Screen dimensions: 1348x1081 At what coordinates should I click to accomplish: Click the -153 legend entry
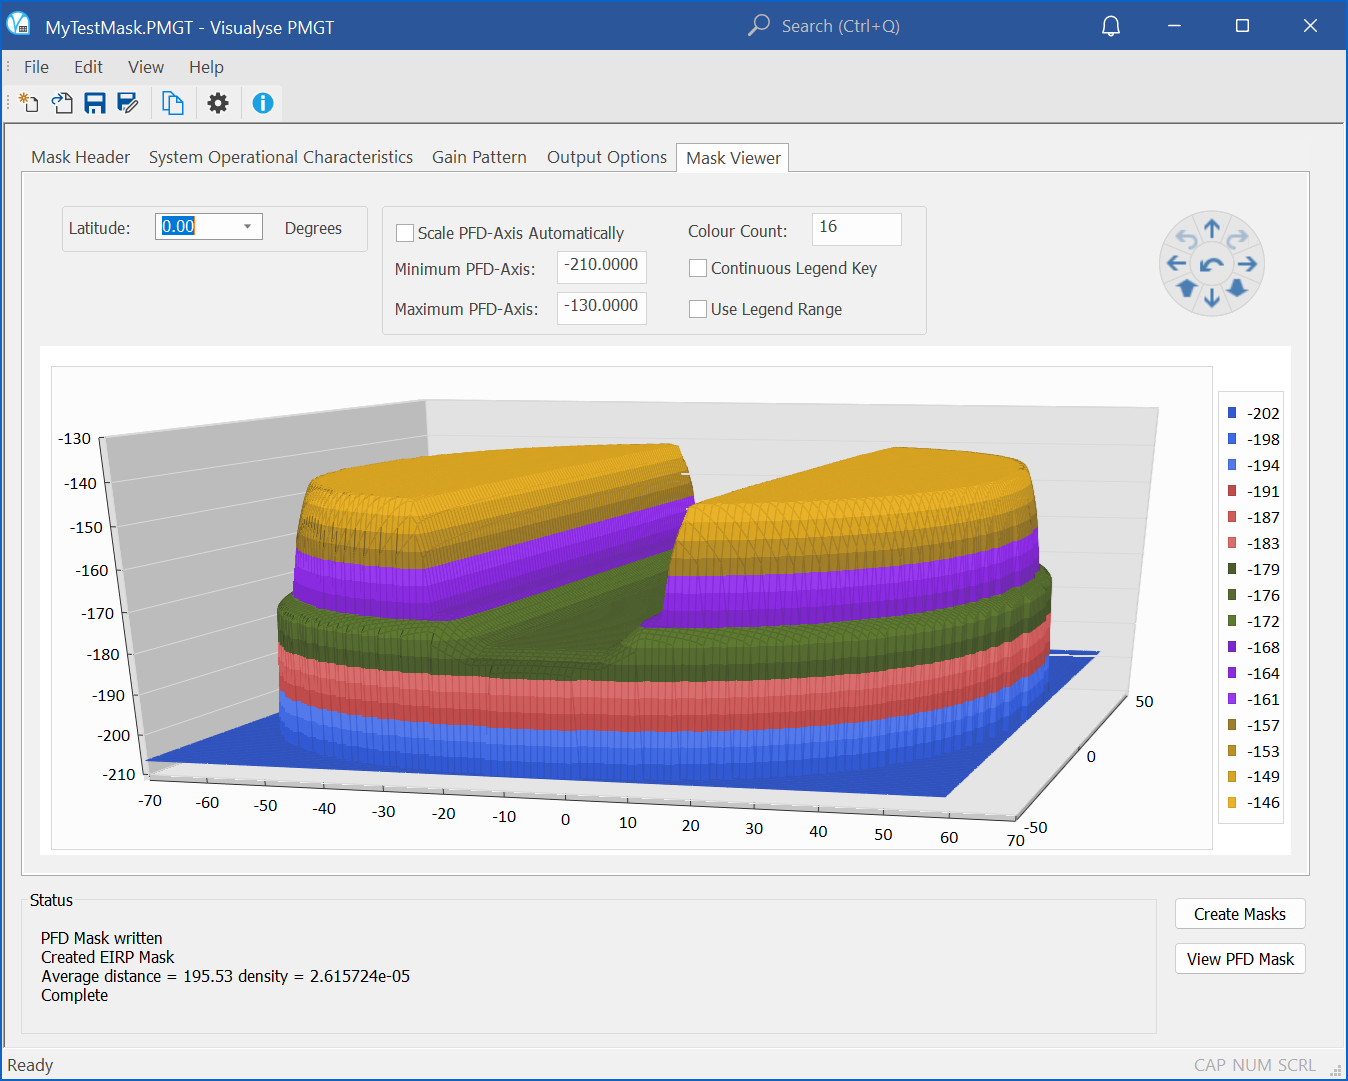(1253, 751)
